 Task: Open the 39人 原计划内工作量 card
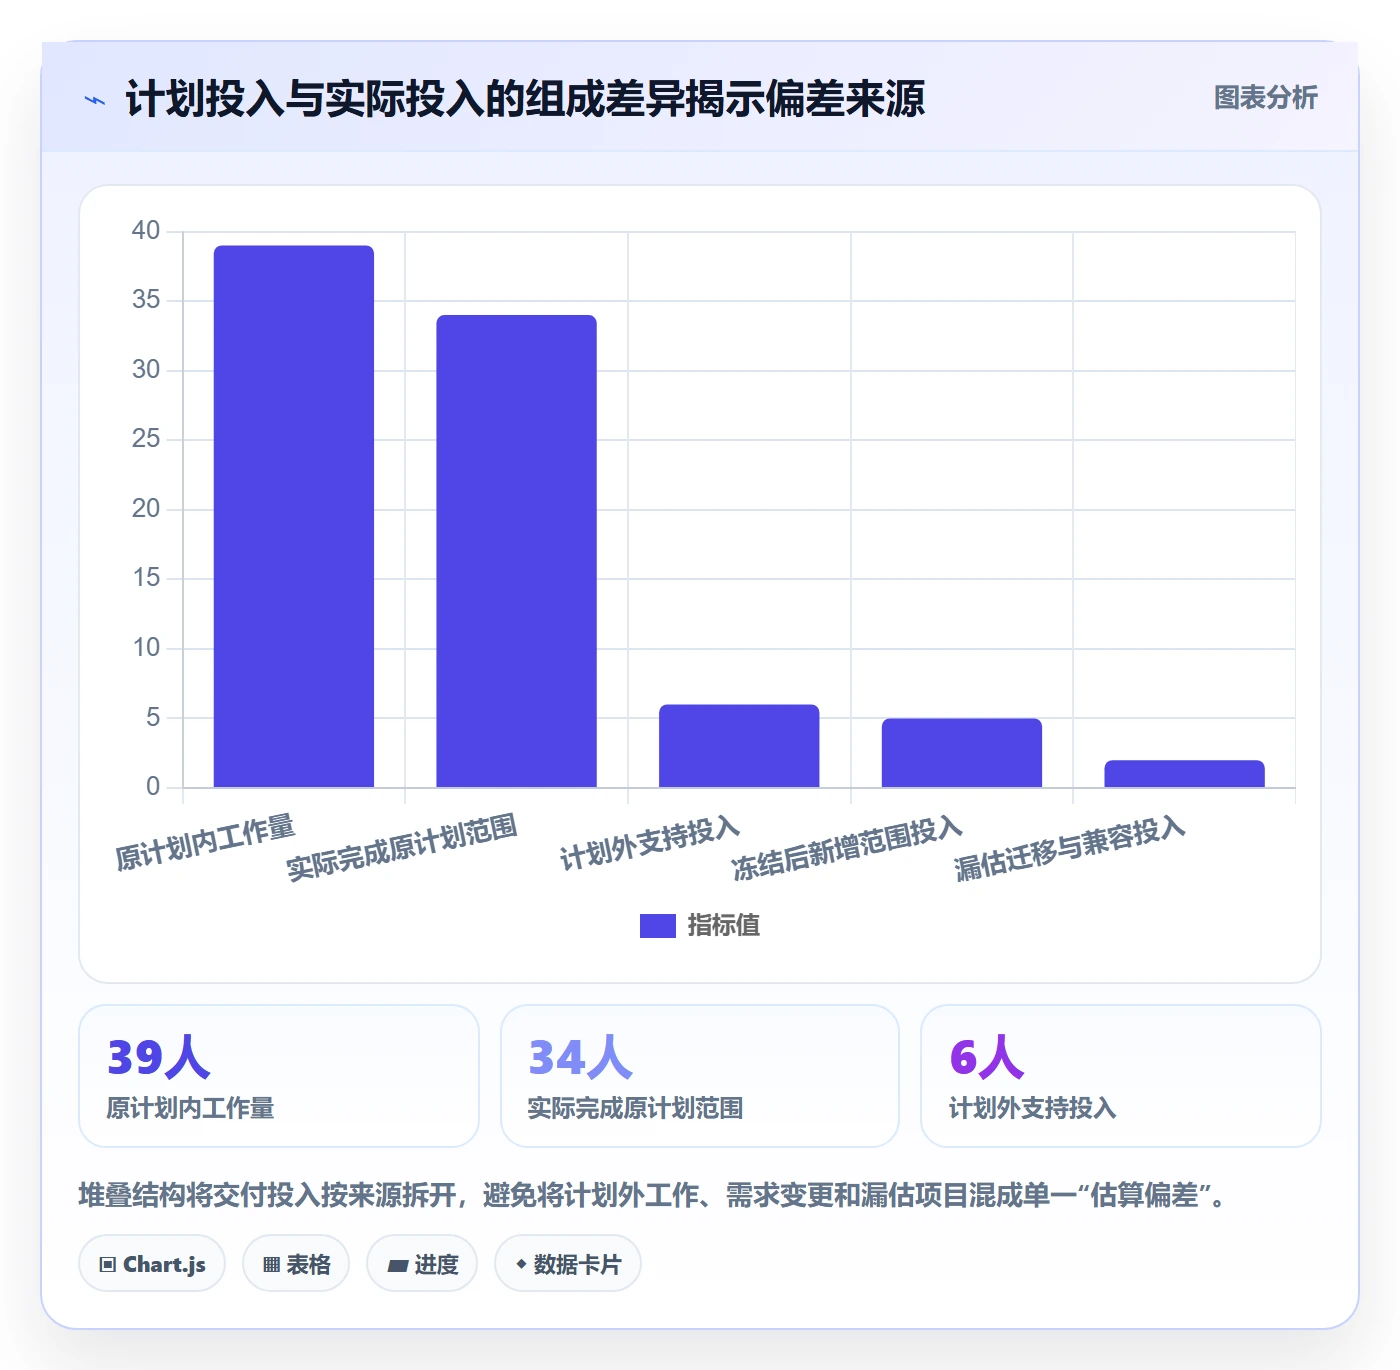click(x=279, y=1076)
